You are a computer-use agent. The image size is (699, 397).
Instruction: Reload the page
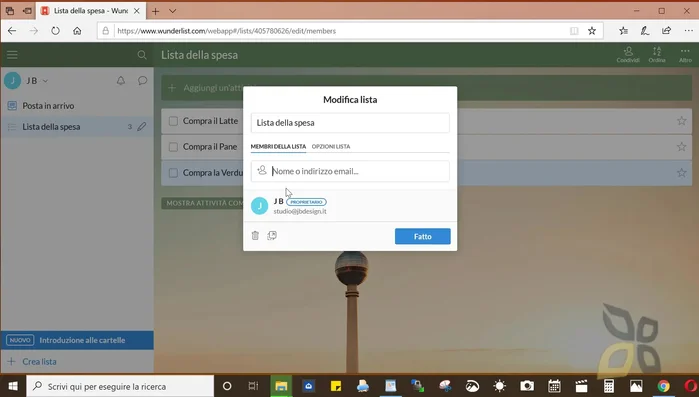pyautogui.click(x=55, y=31)
